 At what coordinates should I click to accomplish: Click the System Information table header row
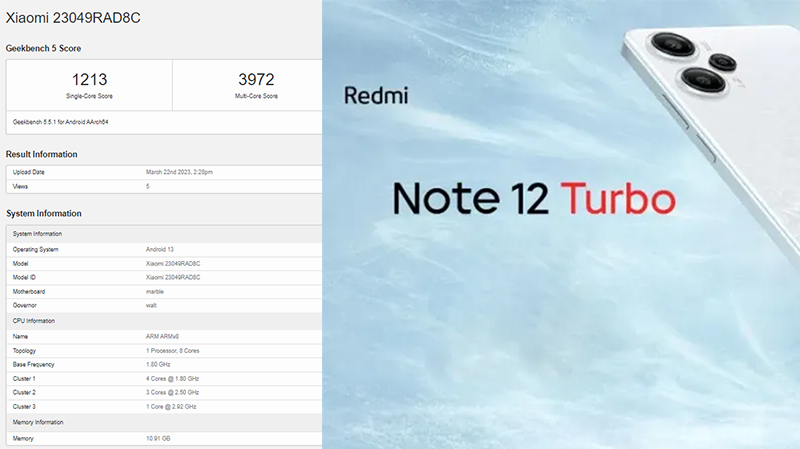click(x=164, y=234)
